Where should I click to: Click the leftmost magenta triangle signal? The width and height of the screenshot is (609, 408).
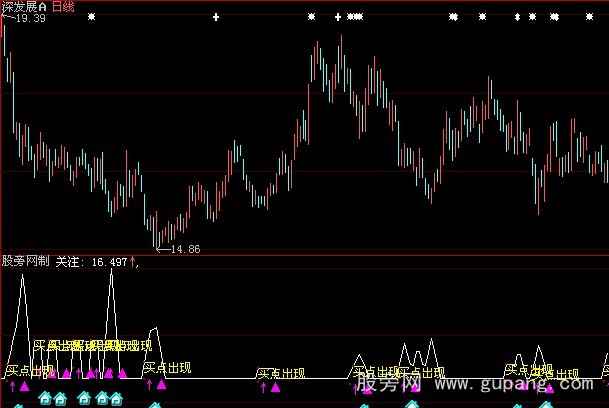pyautogui.click(x=24, y=384)
